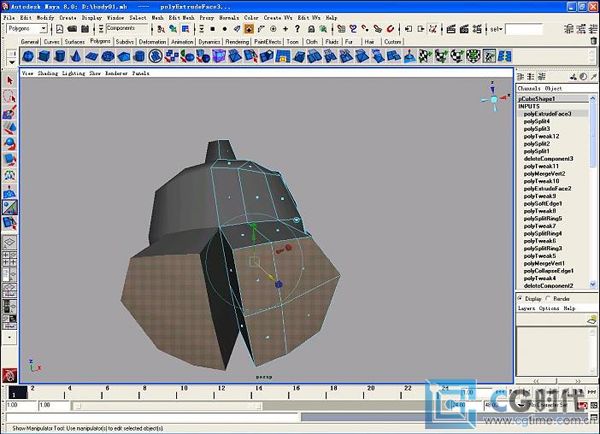Select the Soft Modification tool
Viewport: 600px width, 434px height.
[x=10, y=191]
